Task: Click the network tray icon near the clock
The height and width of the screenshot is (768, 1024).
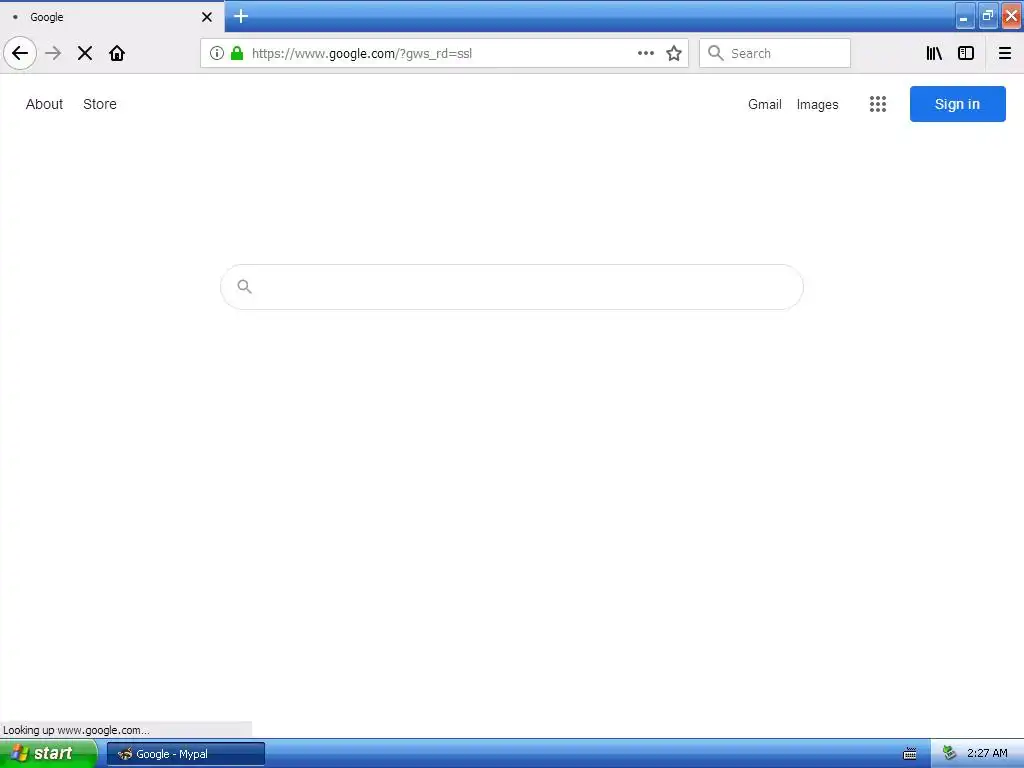Action: (950, 753)
